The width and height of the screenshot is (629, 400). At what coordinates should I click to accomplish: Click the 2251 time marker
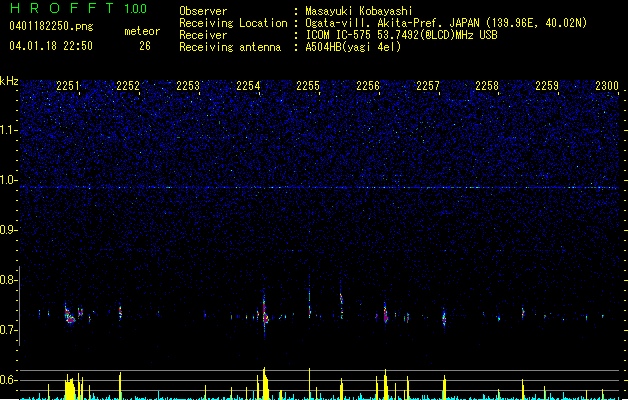click(68, 86)
